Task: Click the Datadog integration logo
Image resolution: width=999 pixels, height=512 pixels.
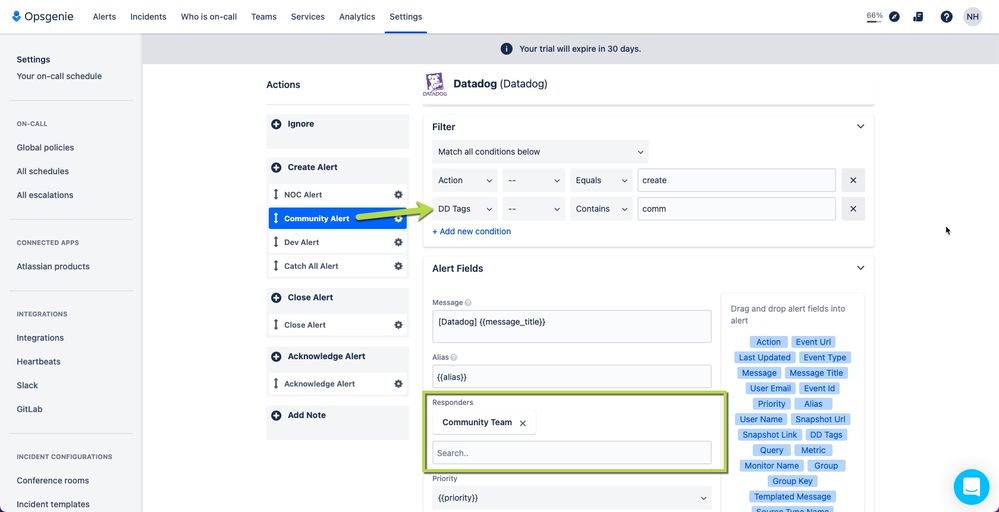Action: click(x=435, y=84)
